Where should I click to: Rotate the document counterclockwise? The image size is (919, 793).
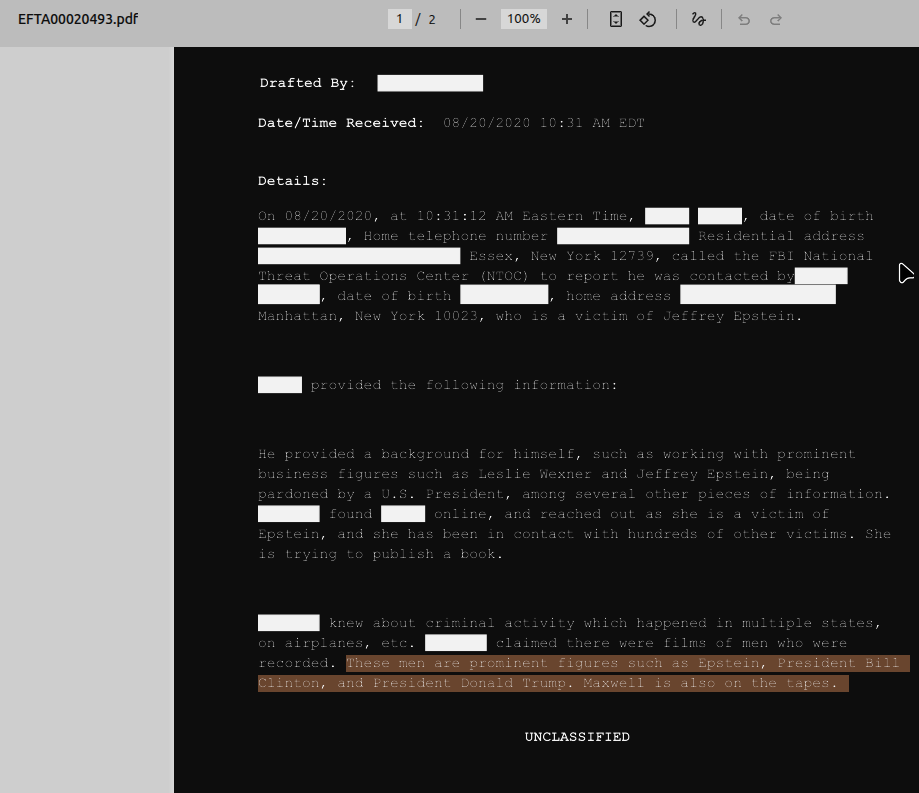coord(648,19)
